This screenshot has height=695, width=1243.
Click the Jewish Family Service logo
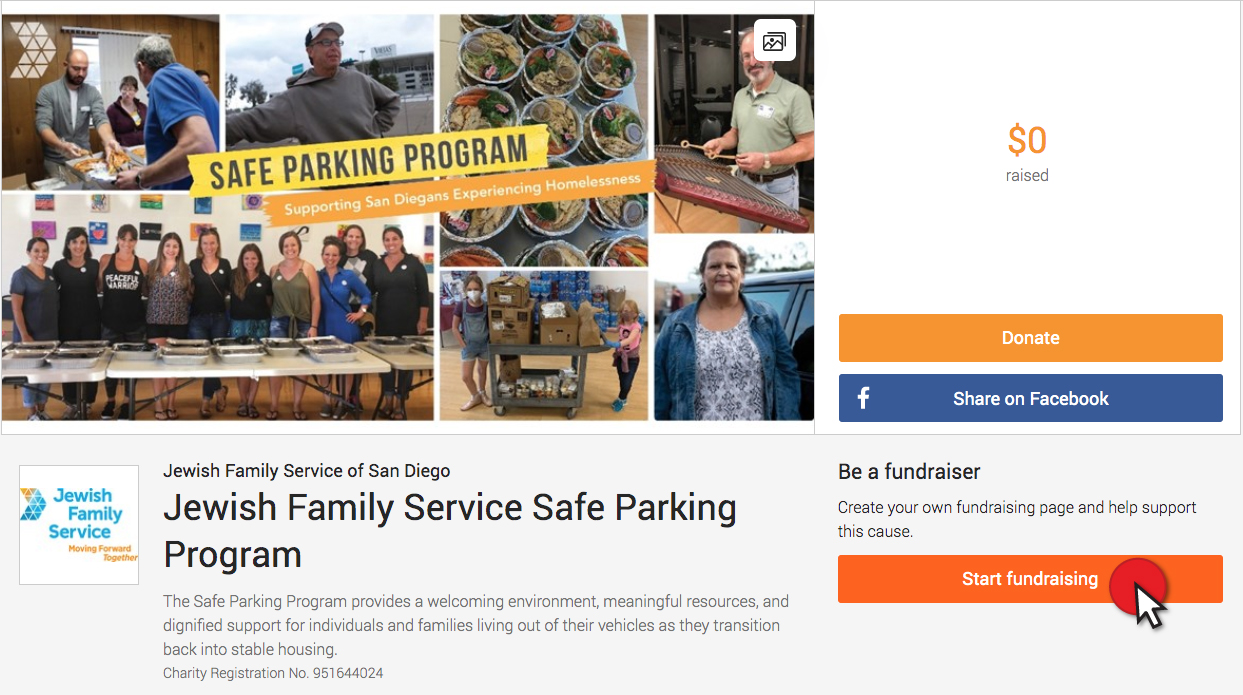coord(79,525)
